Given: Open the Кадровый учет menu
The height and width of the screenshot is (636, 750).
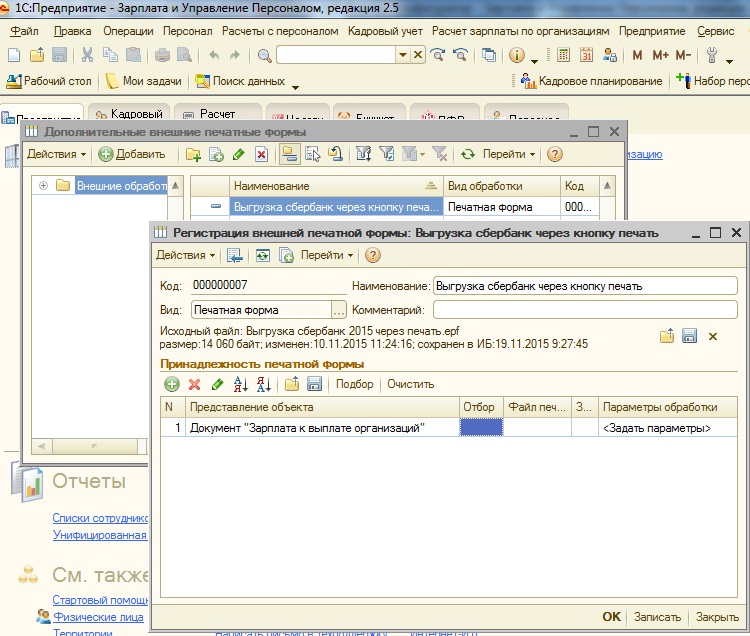Looking at the screenshot, I should tap(385, 31).
